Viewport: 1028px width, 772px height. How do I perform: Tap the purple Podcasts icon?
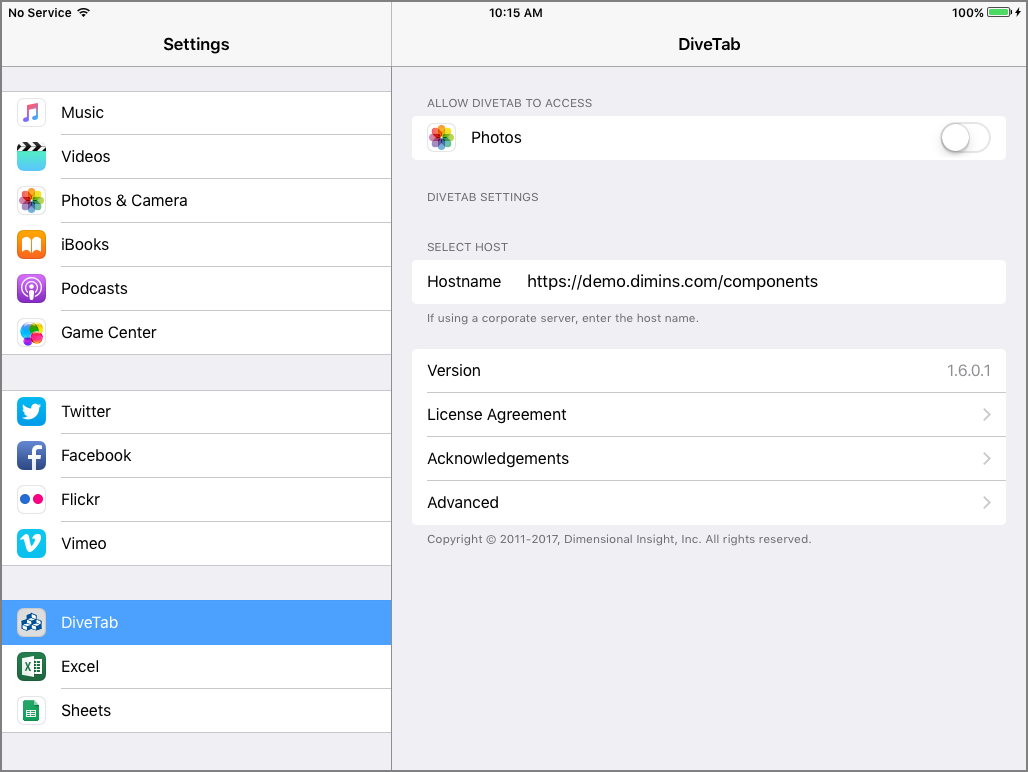(31, 288)
